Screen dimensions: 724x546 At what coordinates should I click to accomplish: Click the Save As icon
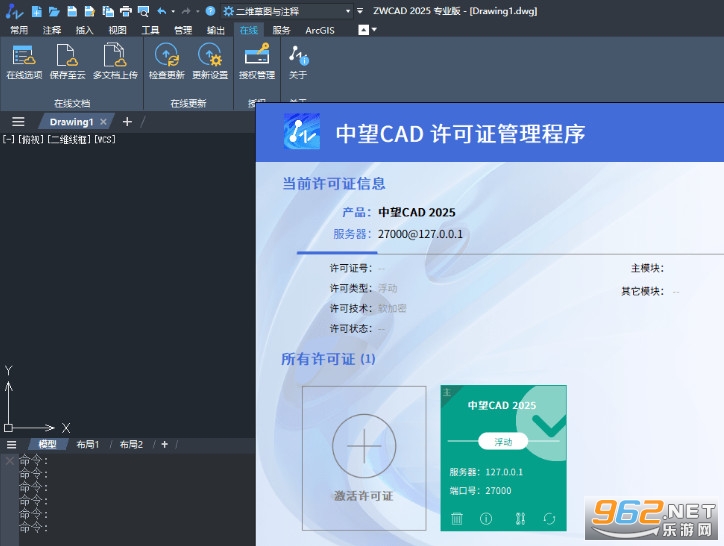point(90,11)
